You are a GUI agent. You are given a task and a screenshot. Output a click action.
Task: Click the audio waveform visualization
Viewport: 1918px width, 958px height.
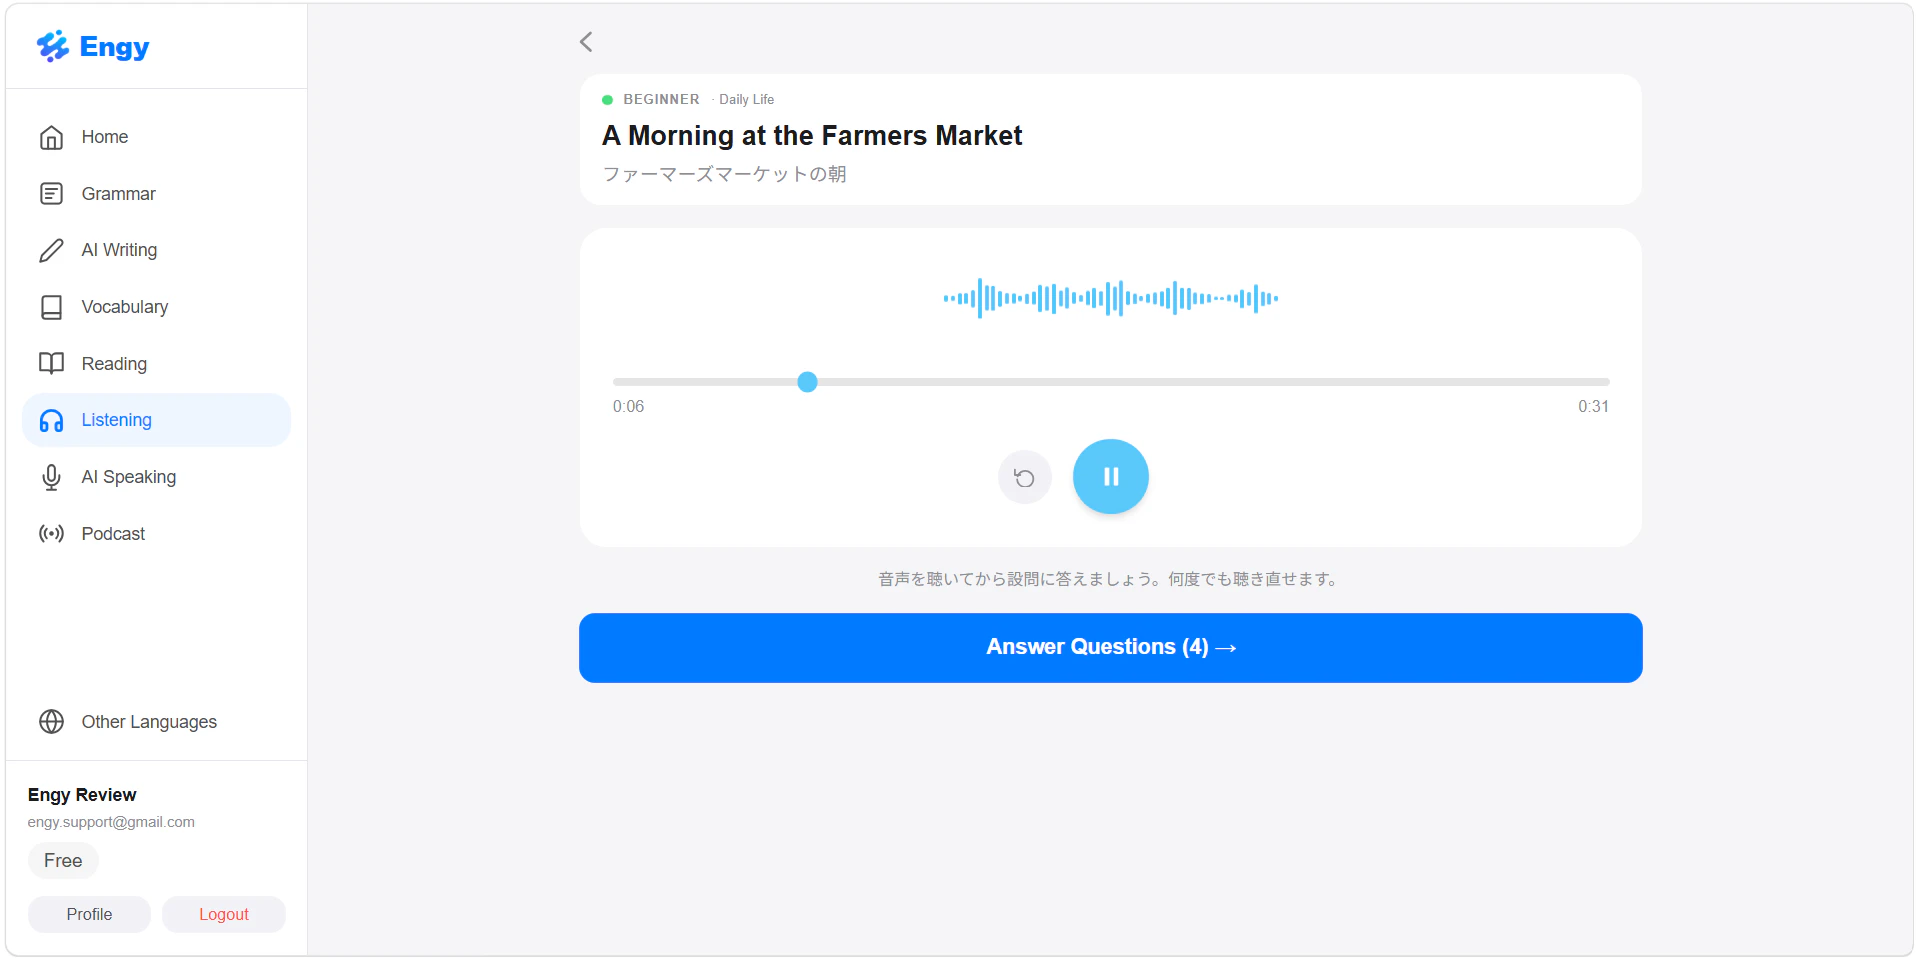tap(1110, 298)
